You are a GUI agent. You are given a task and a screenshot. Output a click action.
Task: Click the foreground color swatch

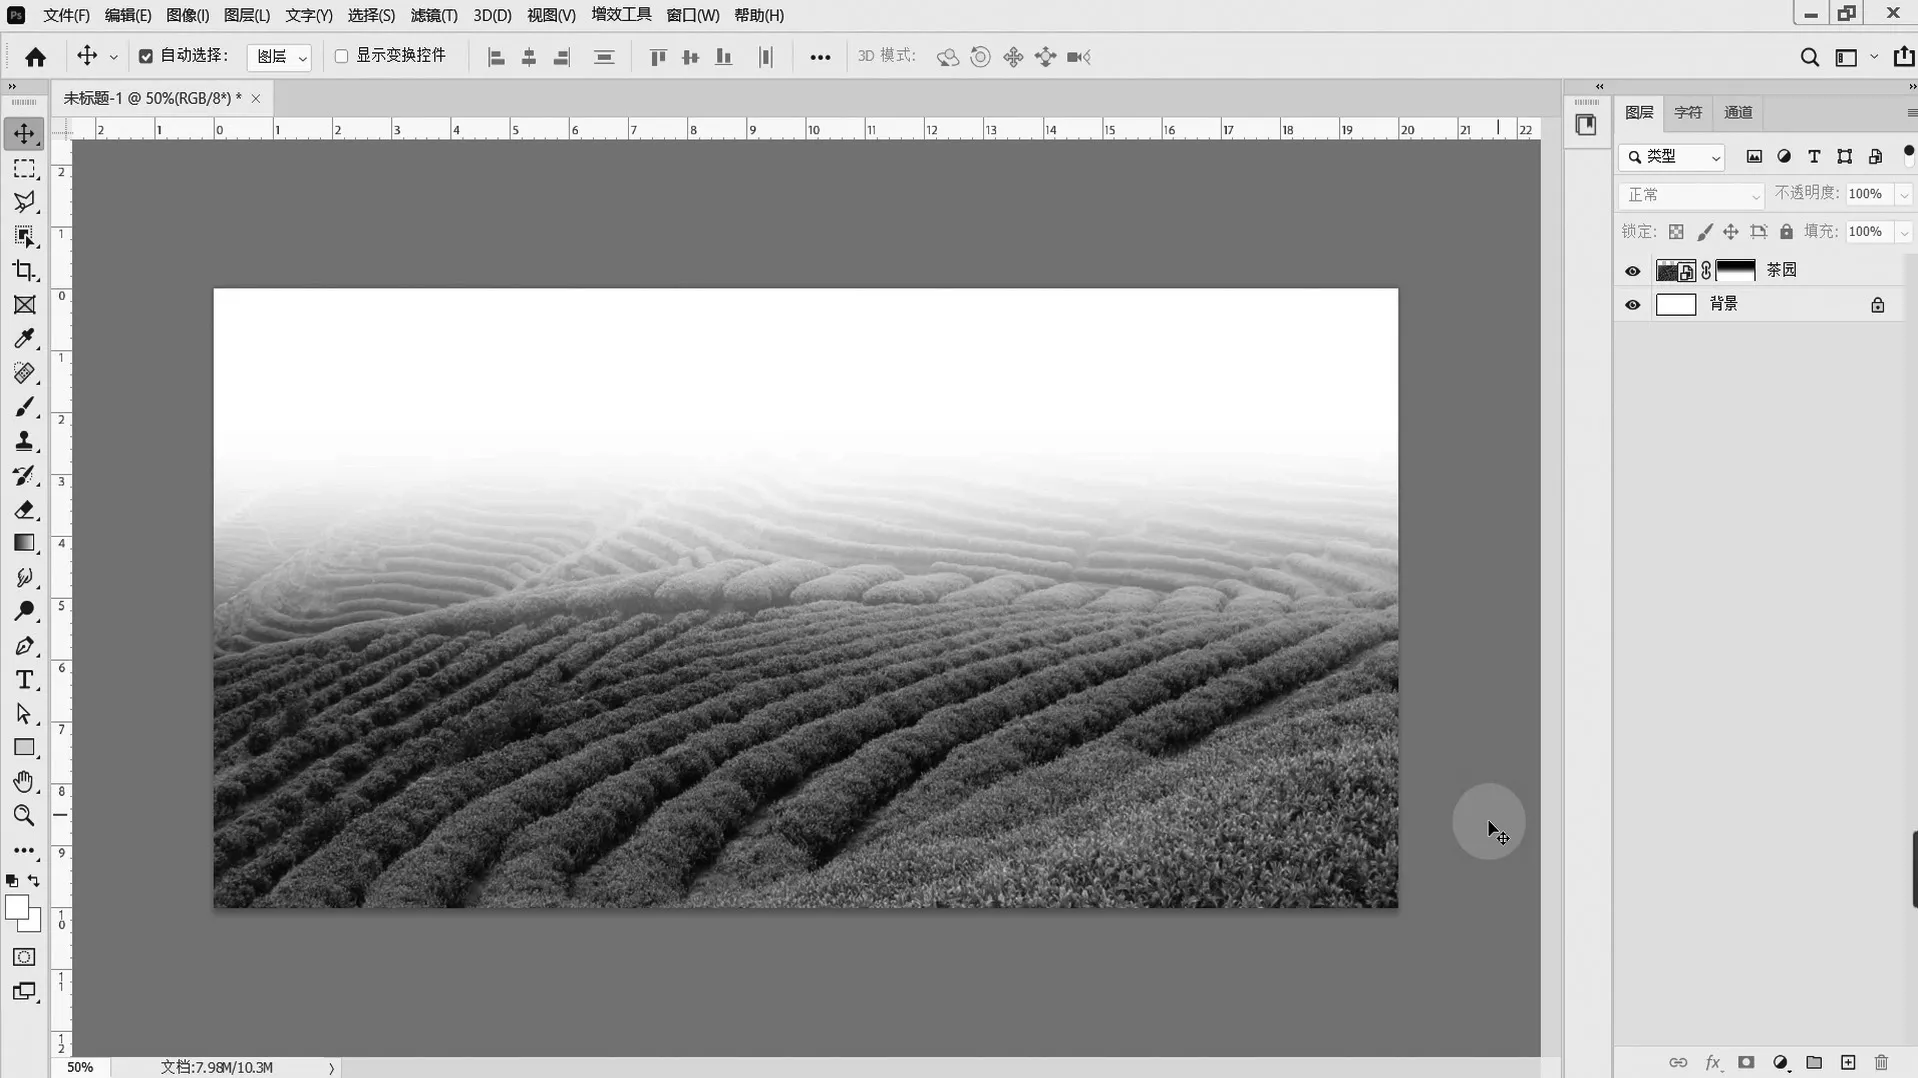16,907
